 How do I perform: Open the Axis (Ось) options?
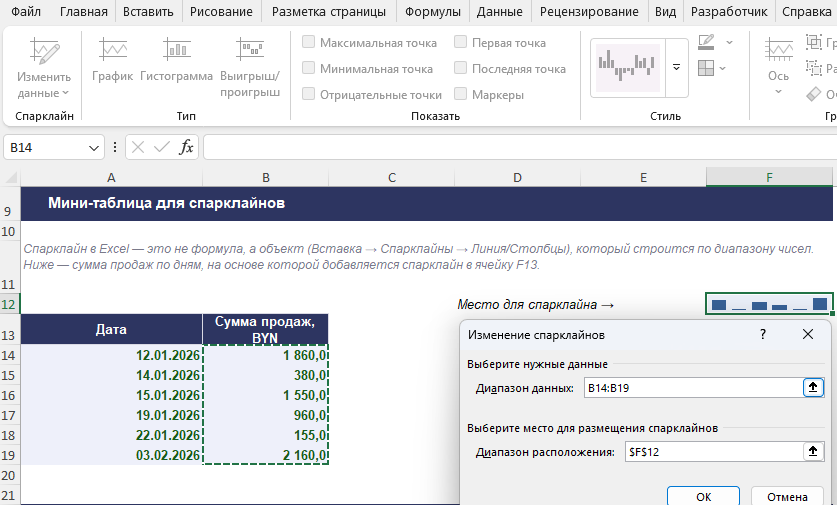tap(778, 65)
